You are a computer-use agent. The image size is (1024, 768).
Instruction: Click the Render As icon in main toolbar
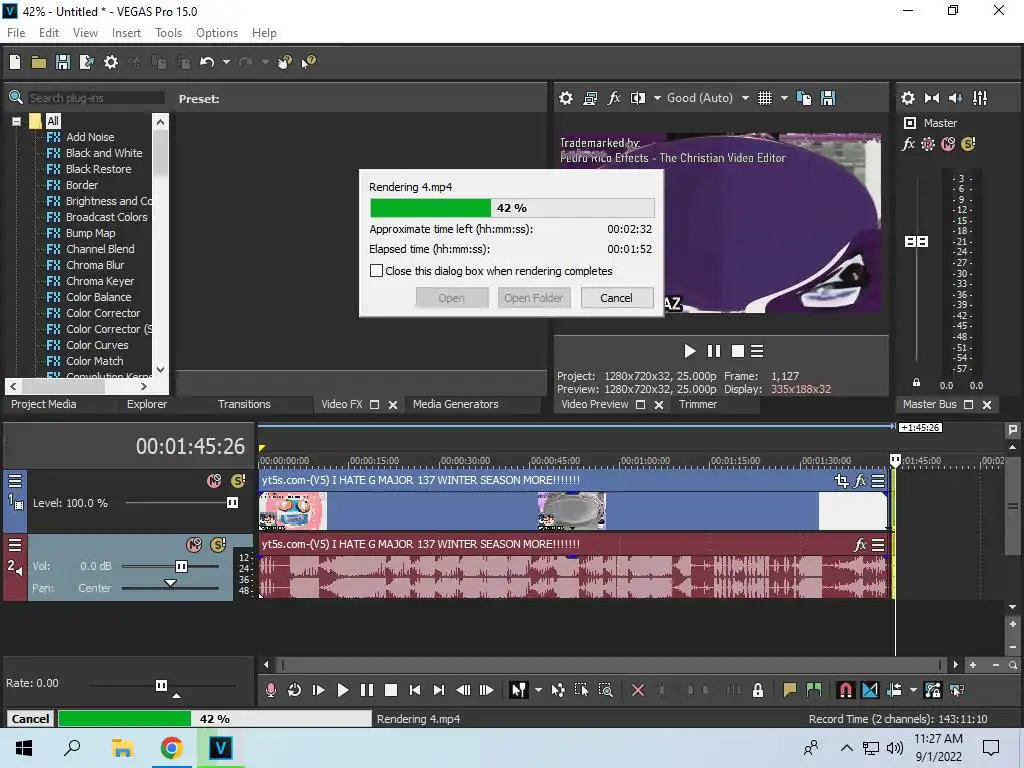pyautogui.click(x=86, y=62)
